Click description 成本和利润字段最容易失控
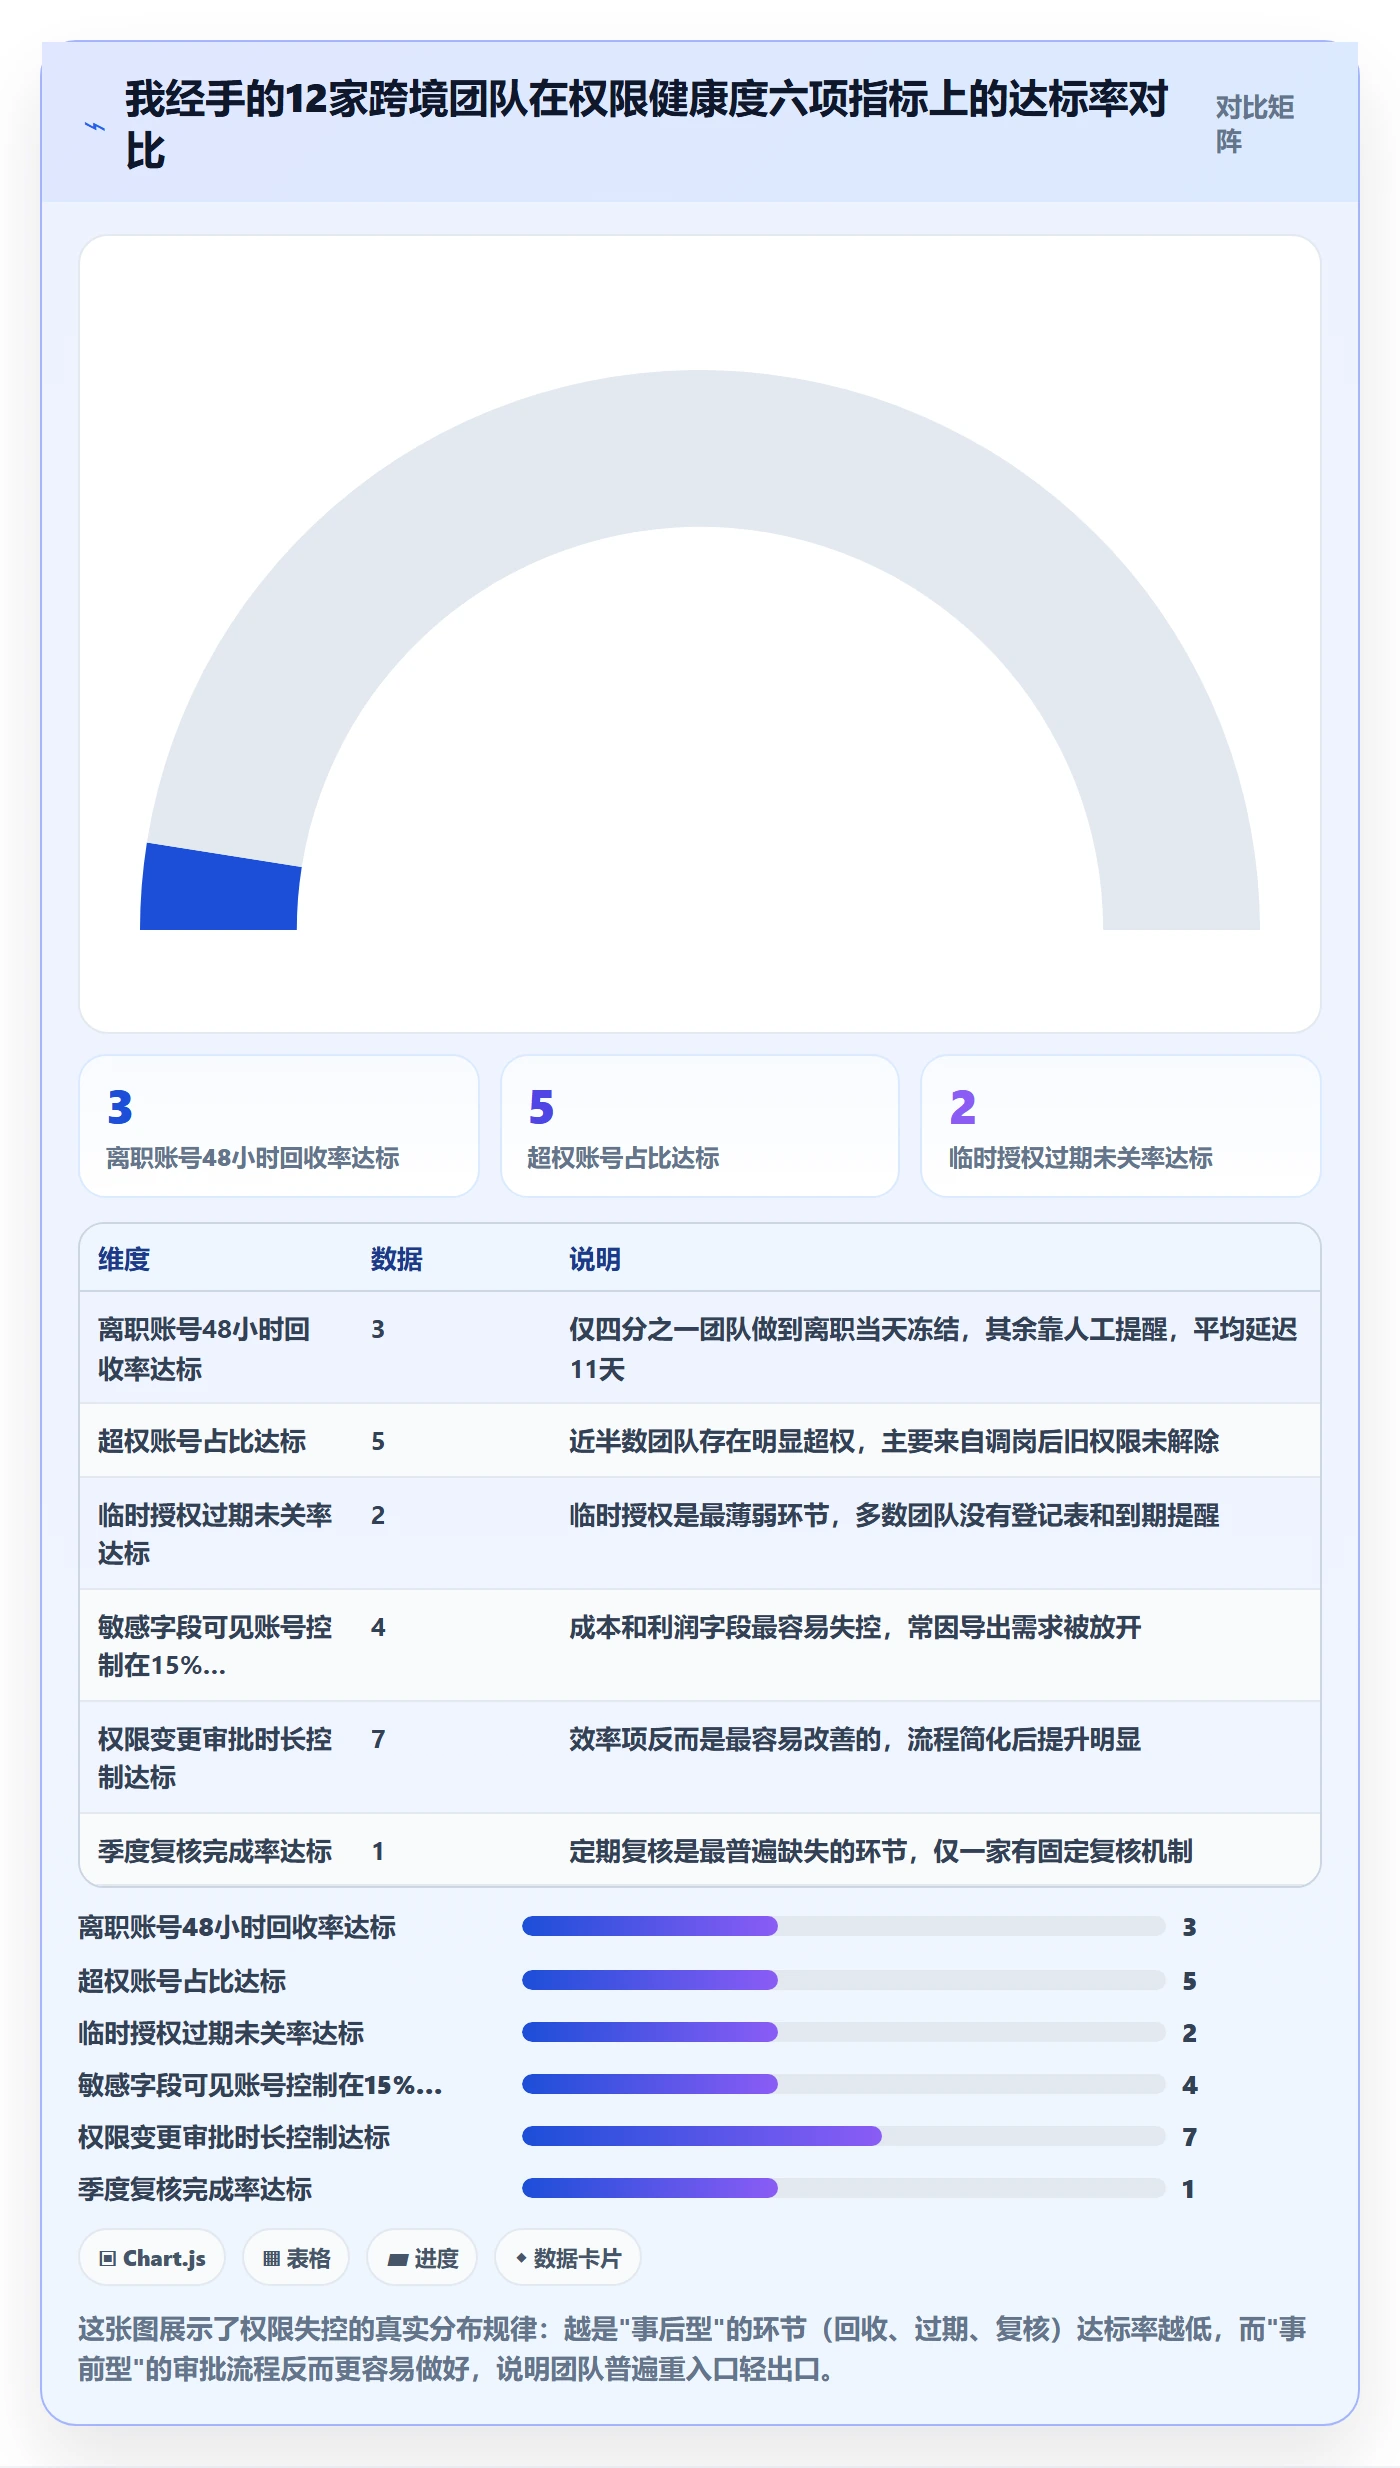 855,1627
